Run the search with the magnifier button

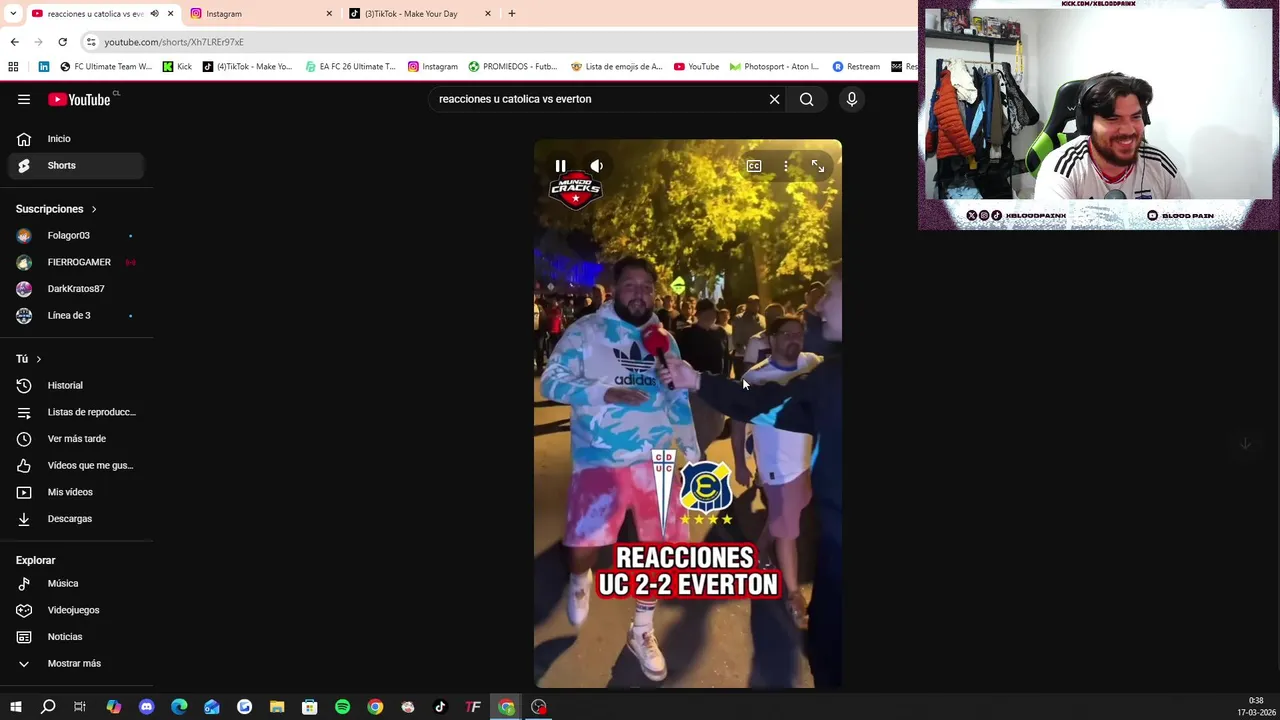pyautogui.click(x=807, y=99)
